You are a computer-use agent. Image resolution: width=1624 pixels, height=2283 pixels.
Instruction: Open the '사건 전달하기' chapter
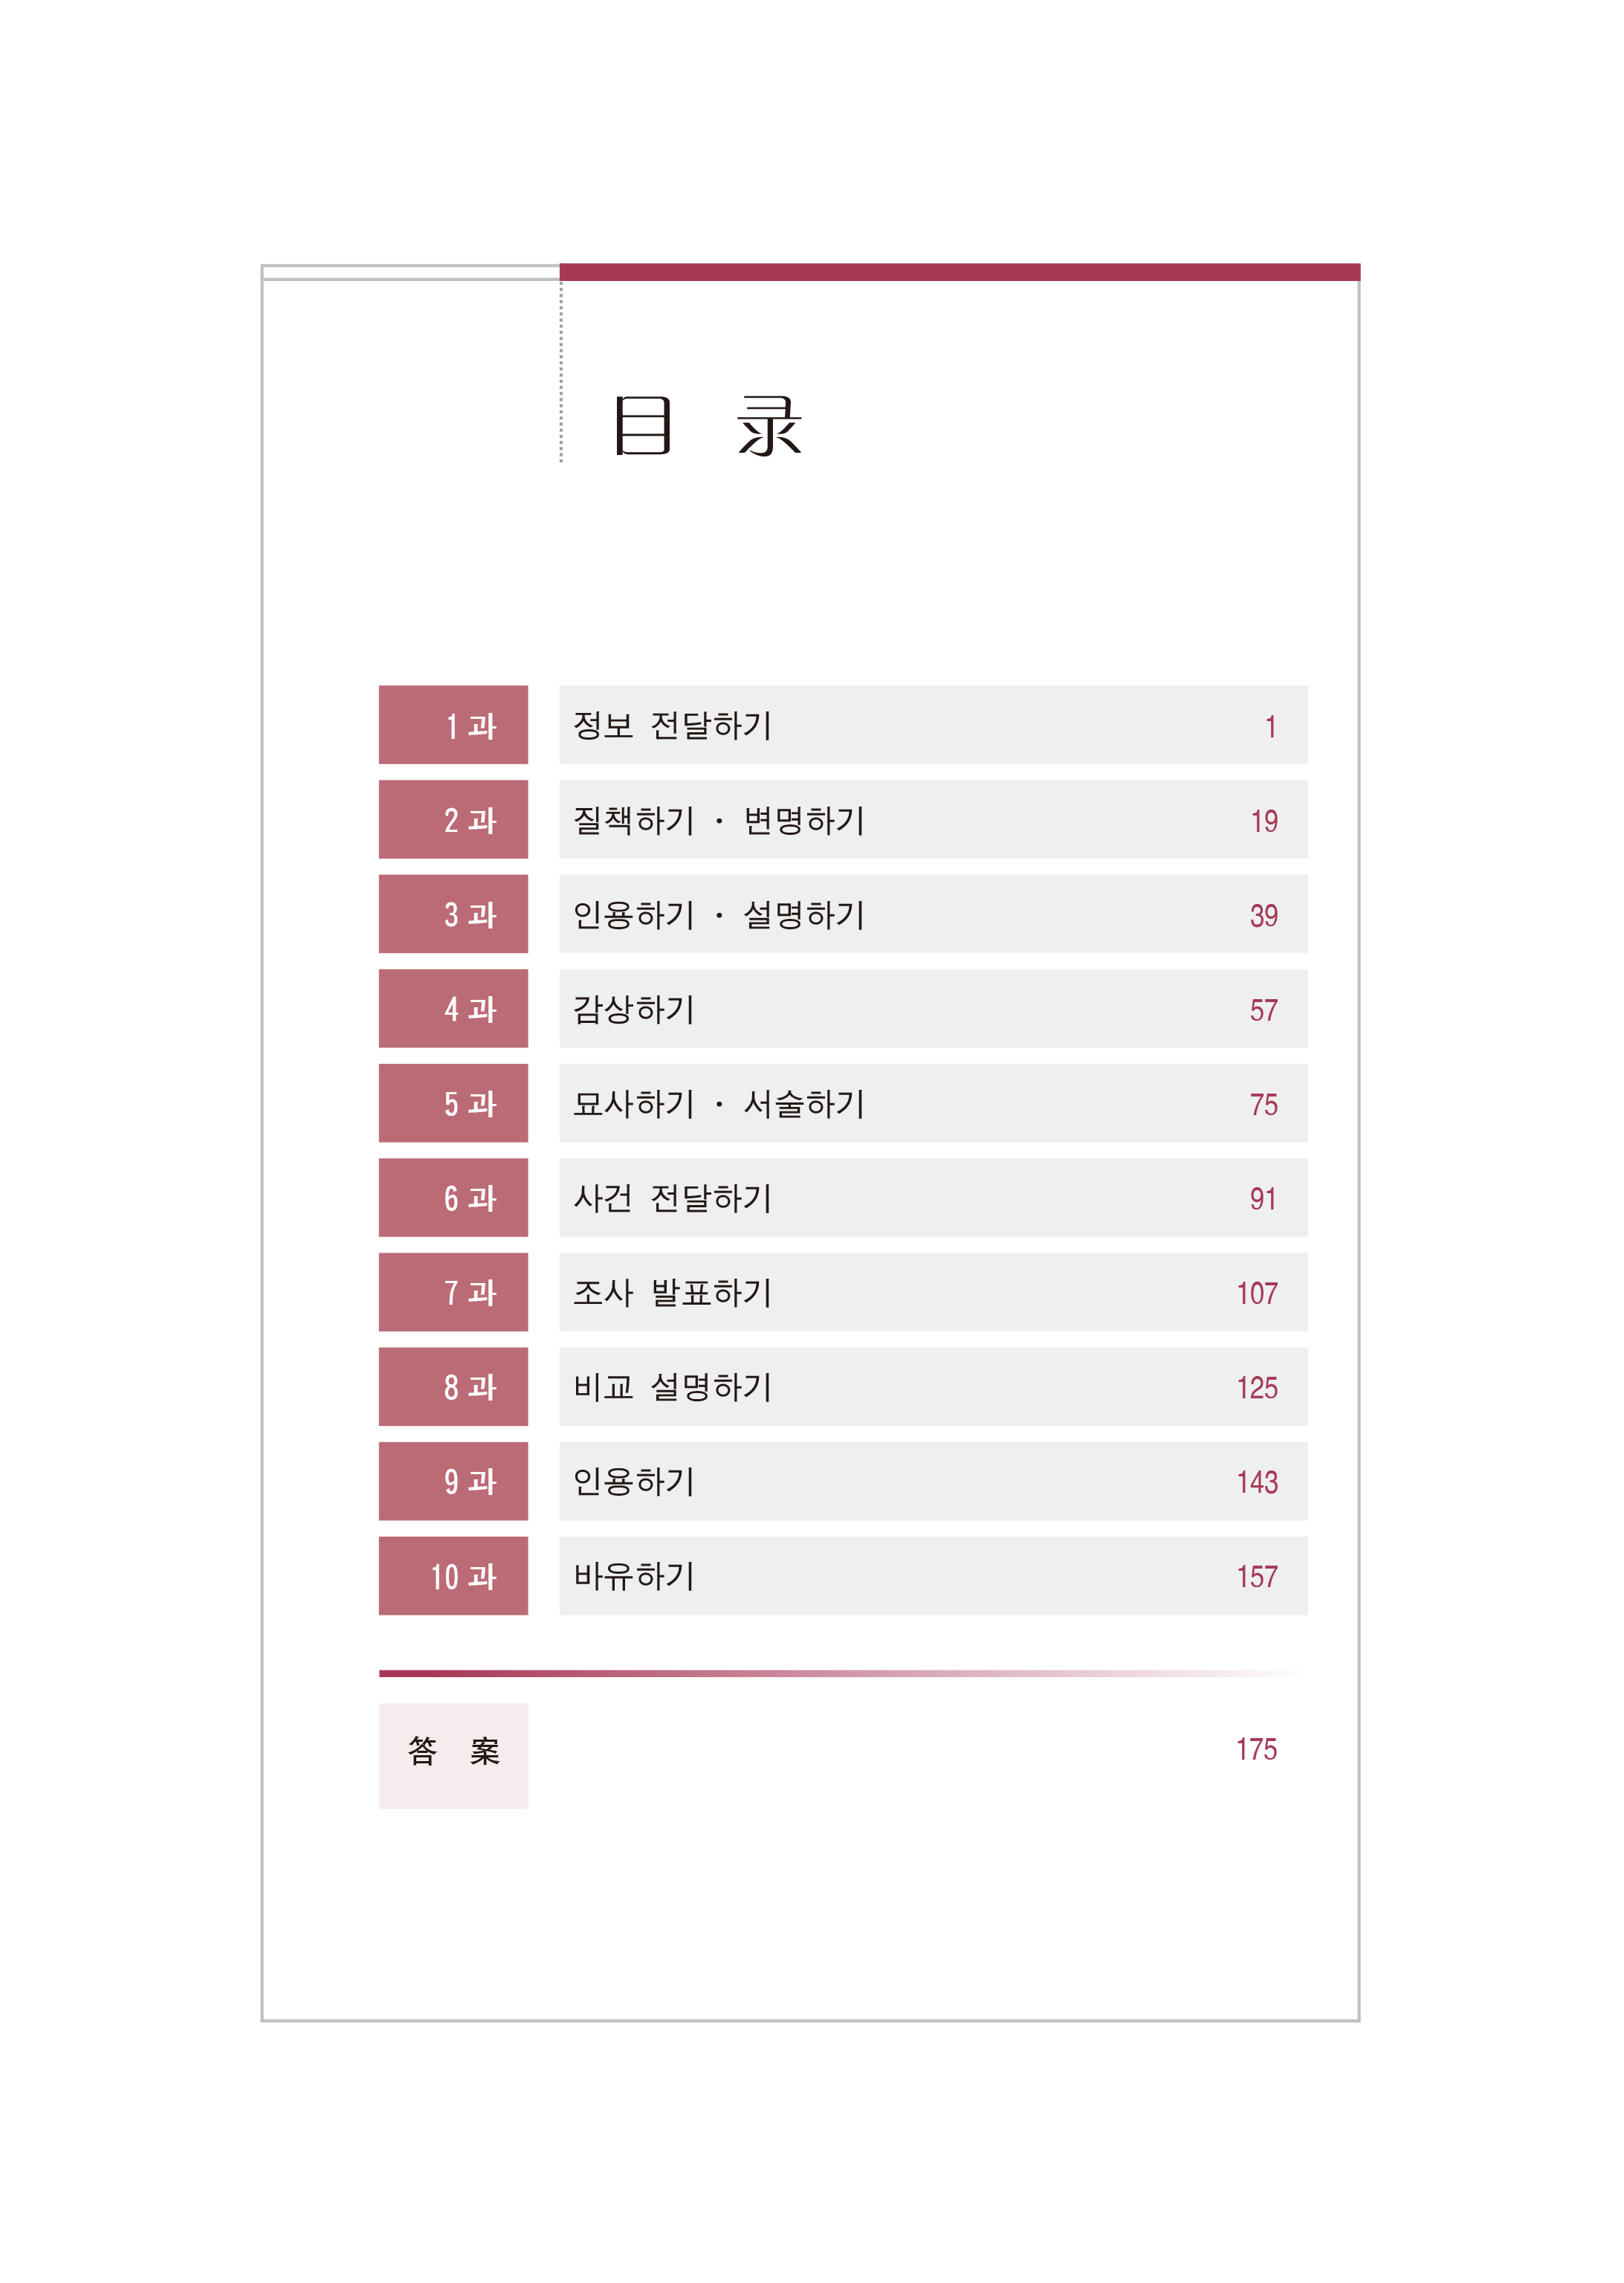coord(672,1198)
